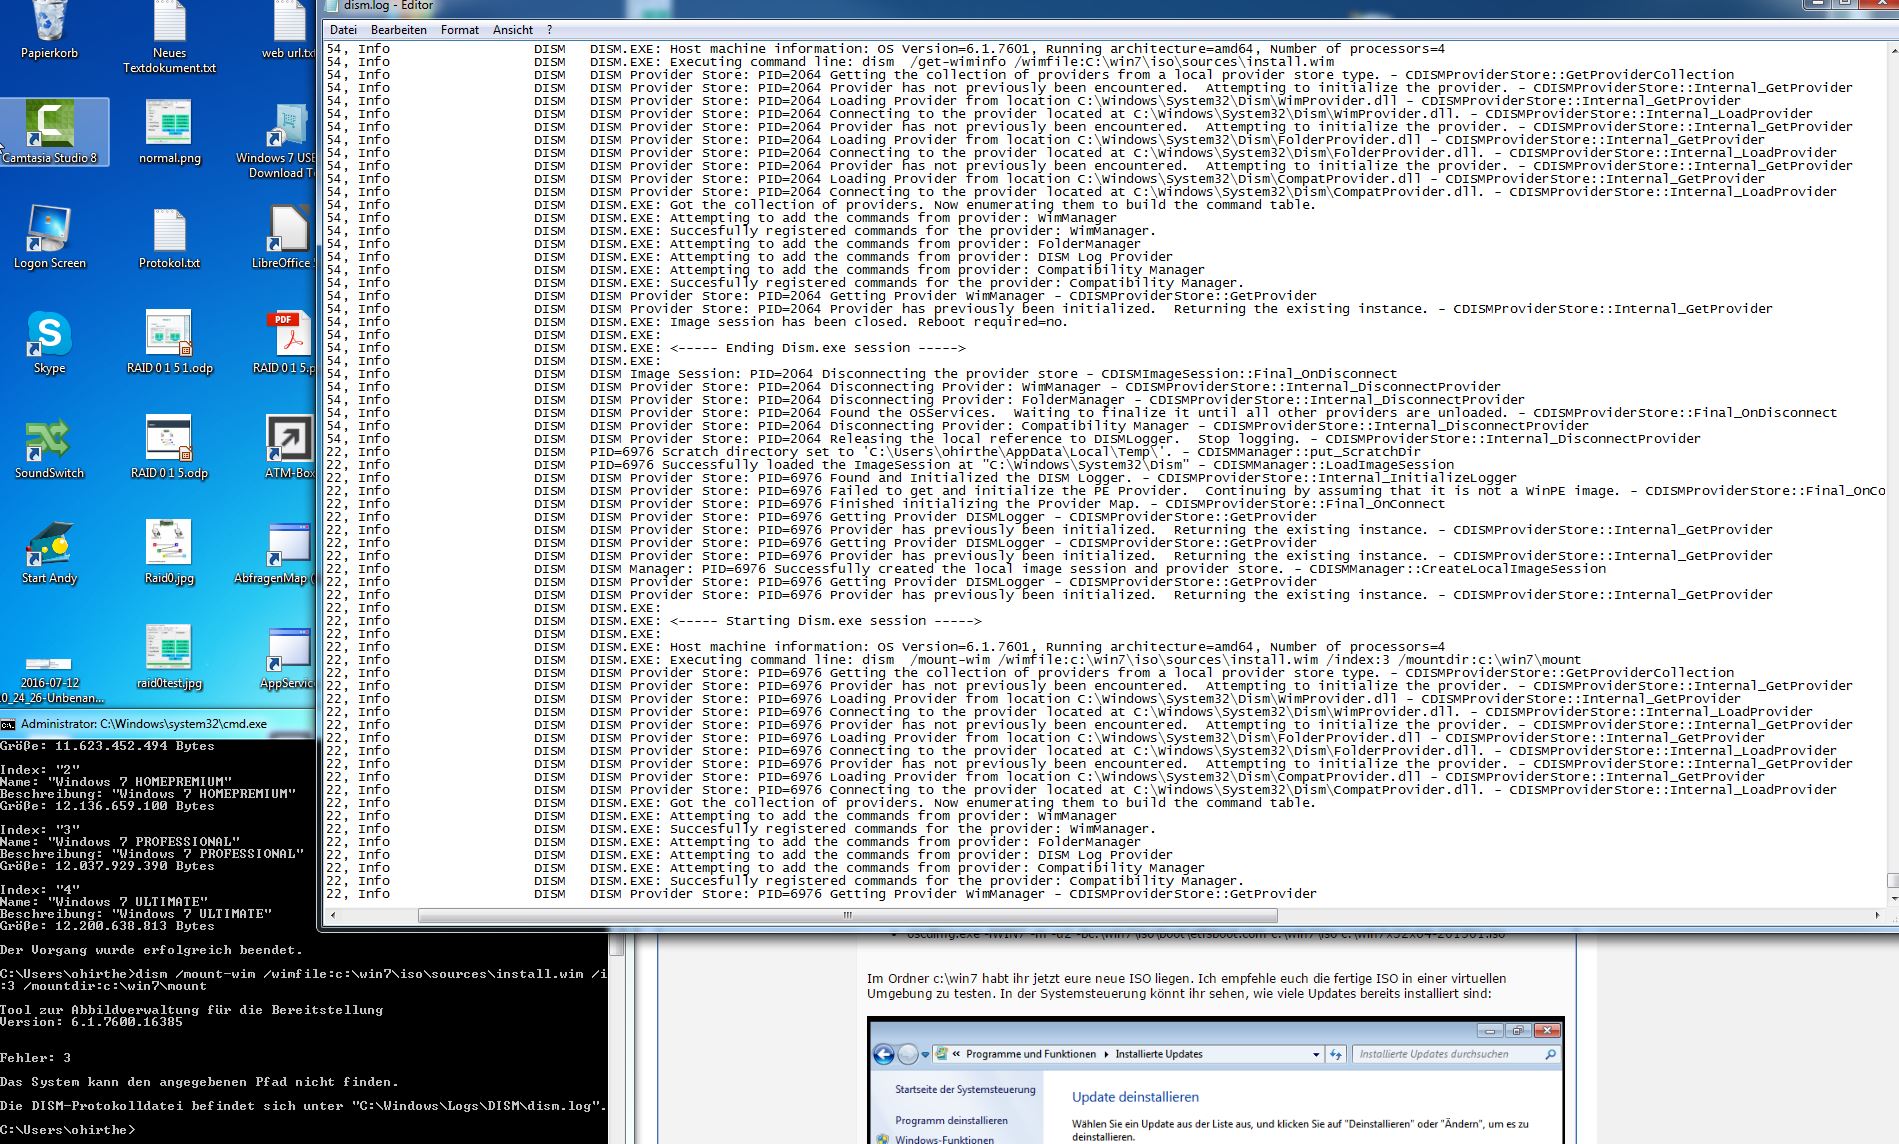This screenshot has height=1144, width=1899.
Task: Select Neues Textdokument.txt on the desktop
Action: click(x=169, y=38)
